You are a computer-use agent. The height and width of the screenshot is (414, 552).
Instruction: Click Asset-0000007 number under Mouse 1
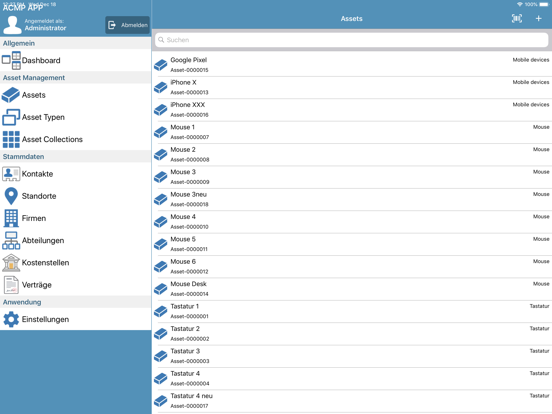190,137
